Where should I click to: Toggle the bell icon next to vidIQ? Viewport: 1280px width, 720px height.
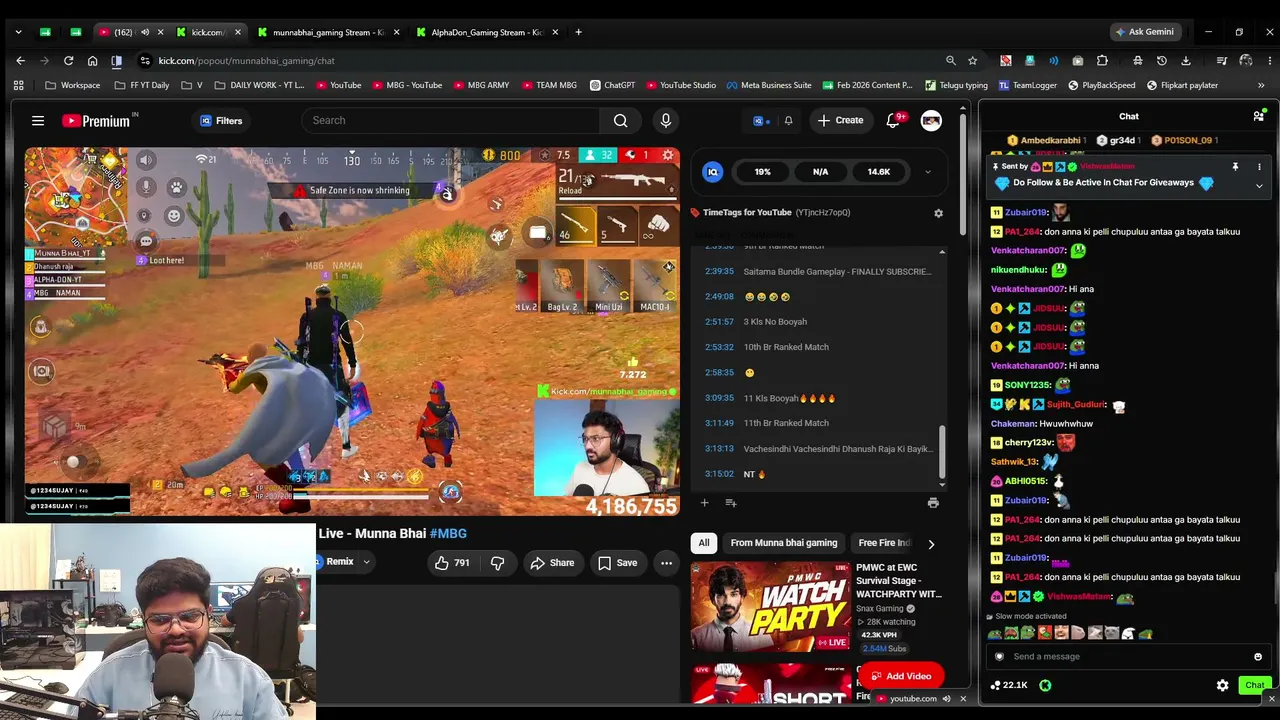[x=788, y=121]
